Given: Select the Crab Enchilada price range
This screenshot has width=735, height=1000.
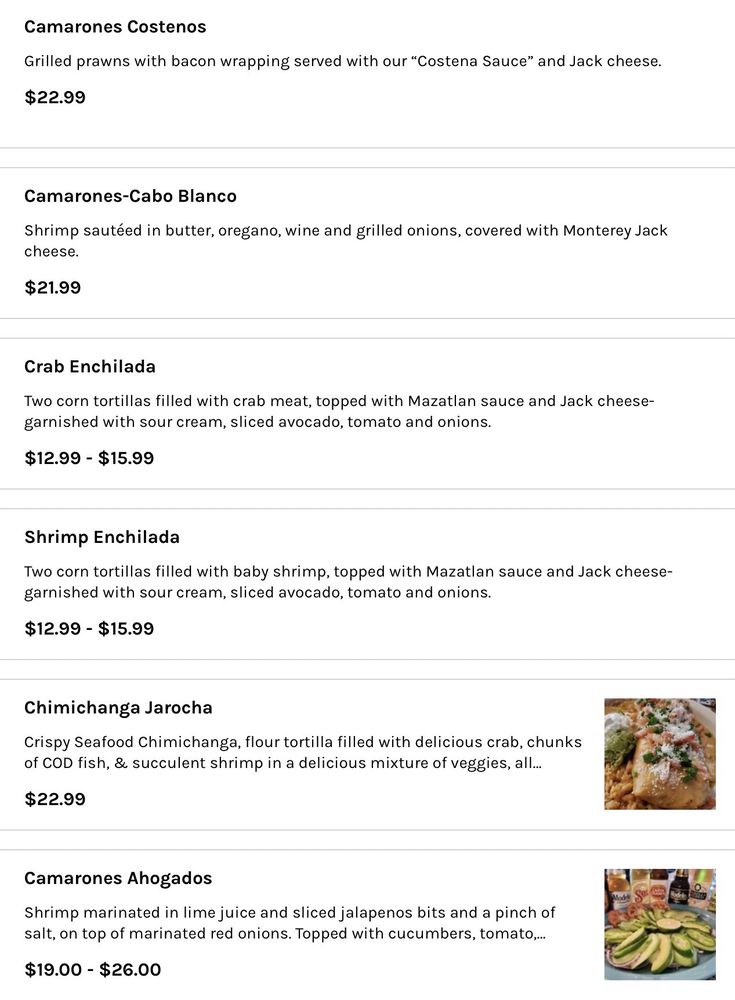Looking at the screenshot, I should 89,458.
